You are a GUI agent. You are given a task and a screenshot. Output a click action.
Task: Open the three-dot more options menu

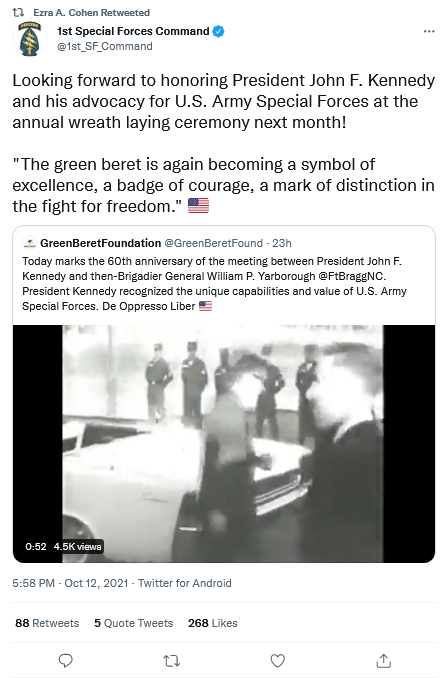429,31
